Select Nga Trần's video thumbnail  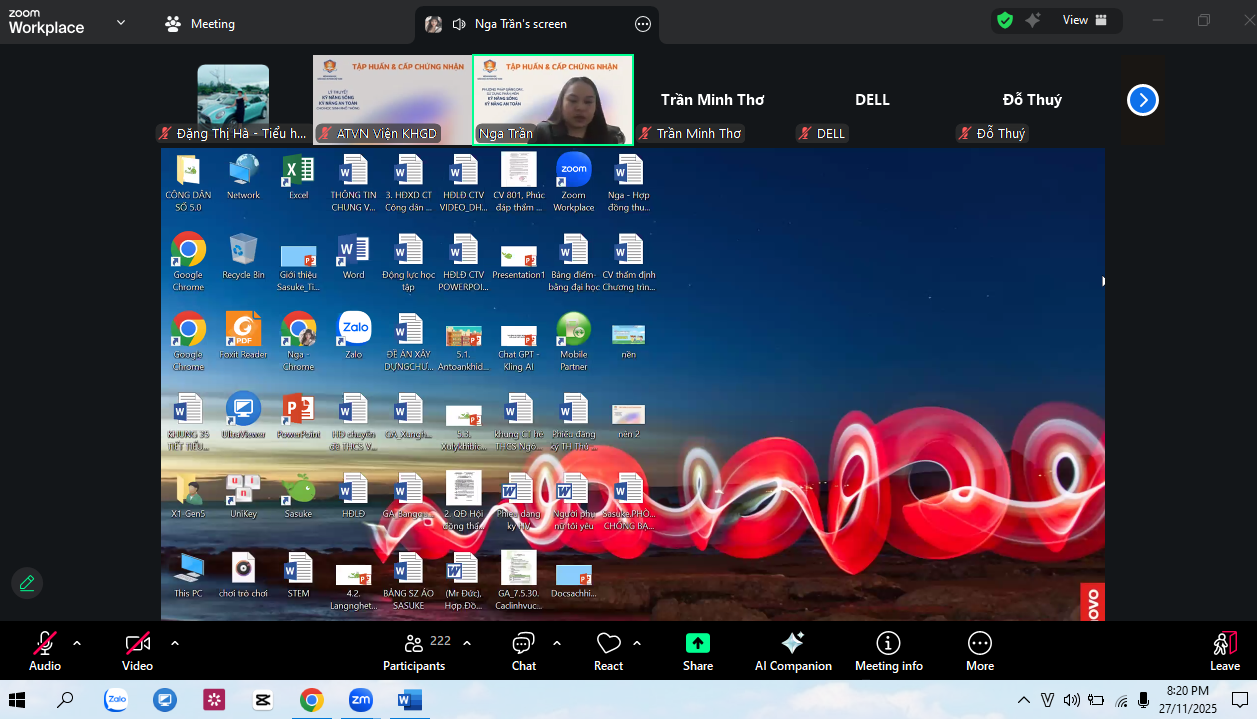[552, 99]
